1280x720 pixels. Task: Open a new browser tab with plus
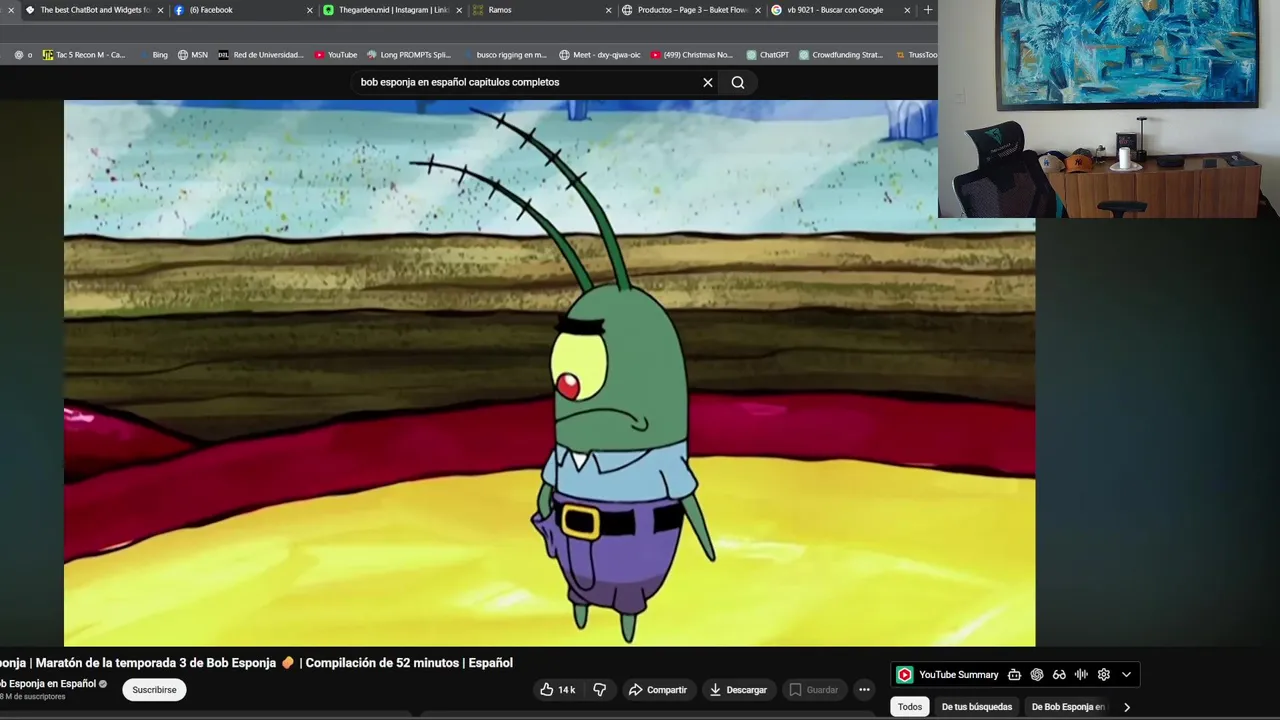(928, 10)
